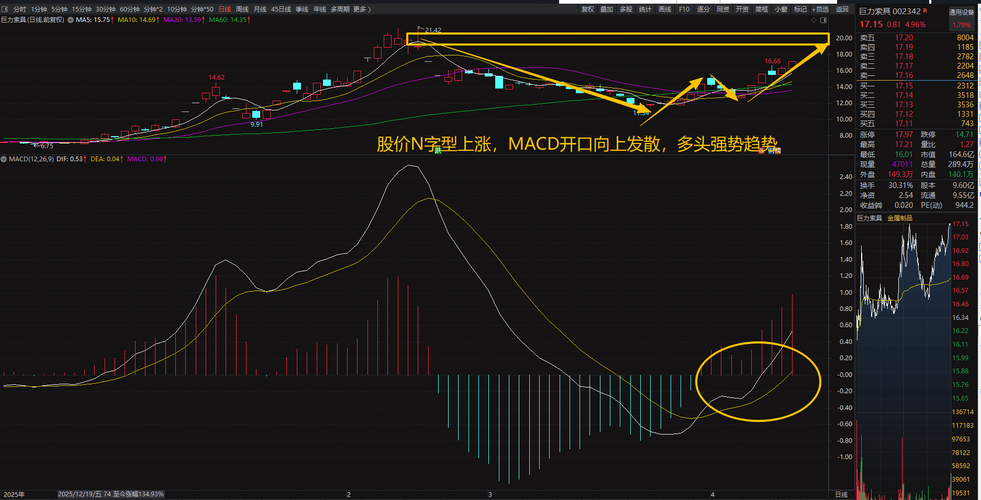The width and height of the screenshot is (981, 500).
Task: Open F10 company info
Action: (x=684, y=9)
